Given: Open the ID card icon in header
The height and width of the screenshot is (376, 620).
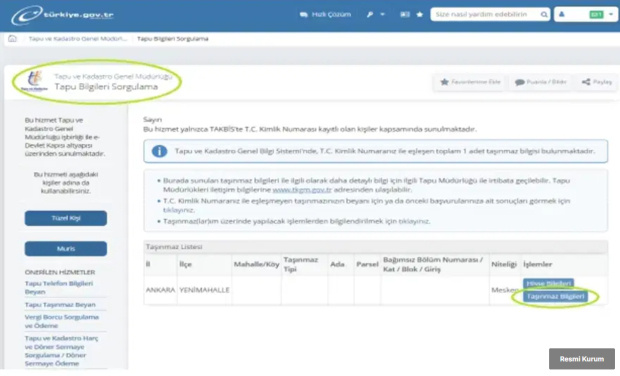Looking at the screenshot, I should (x=405, y=14).
